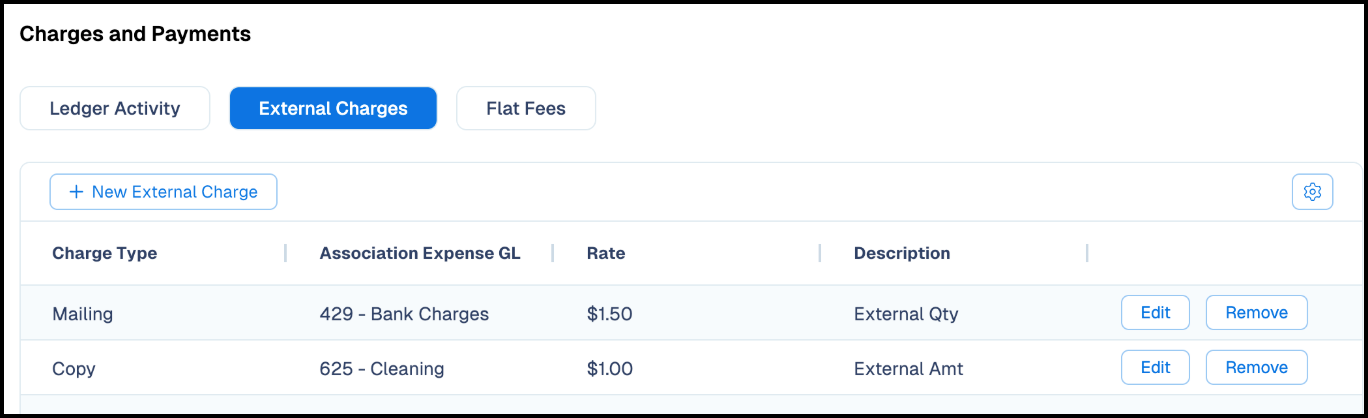Viewport: 1368px width, 418px height.
Task: Switch to Ledger Activity tab
Action: click(x=115, y=108)
